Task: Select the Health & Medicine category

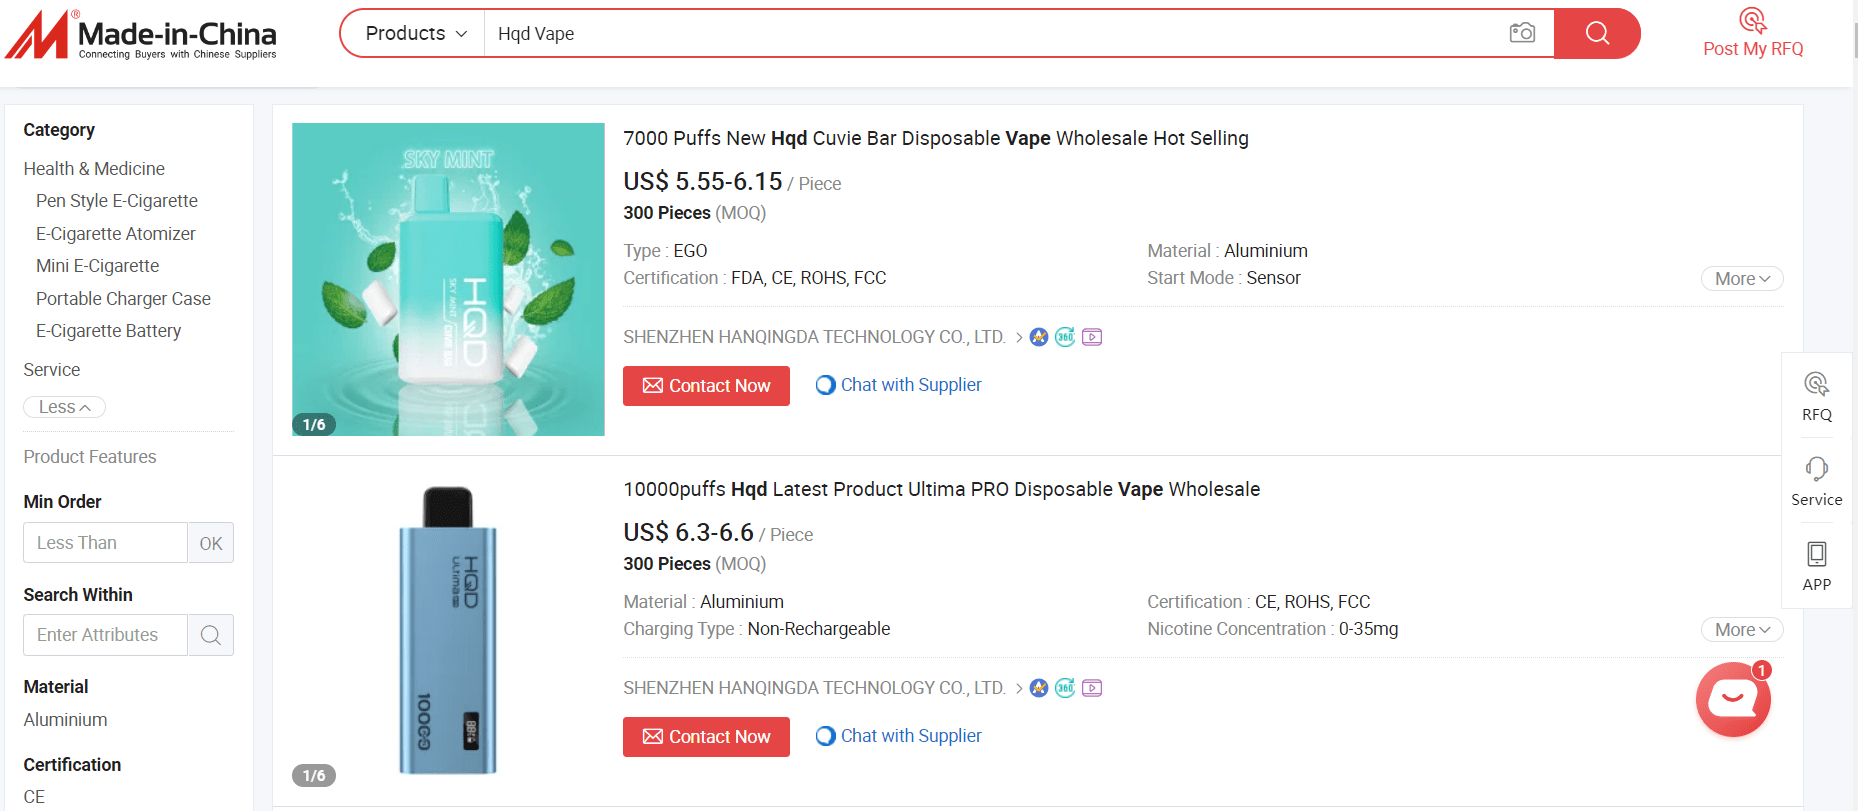Action: click(x=94, y=169)
